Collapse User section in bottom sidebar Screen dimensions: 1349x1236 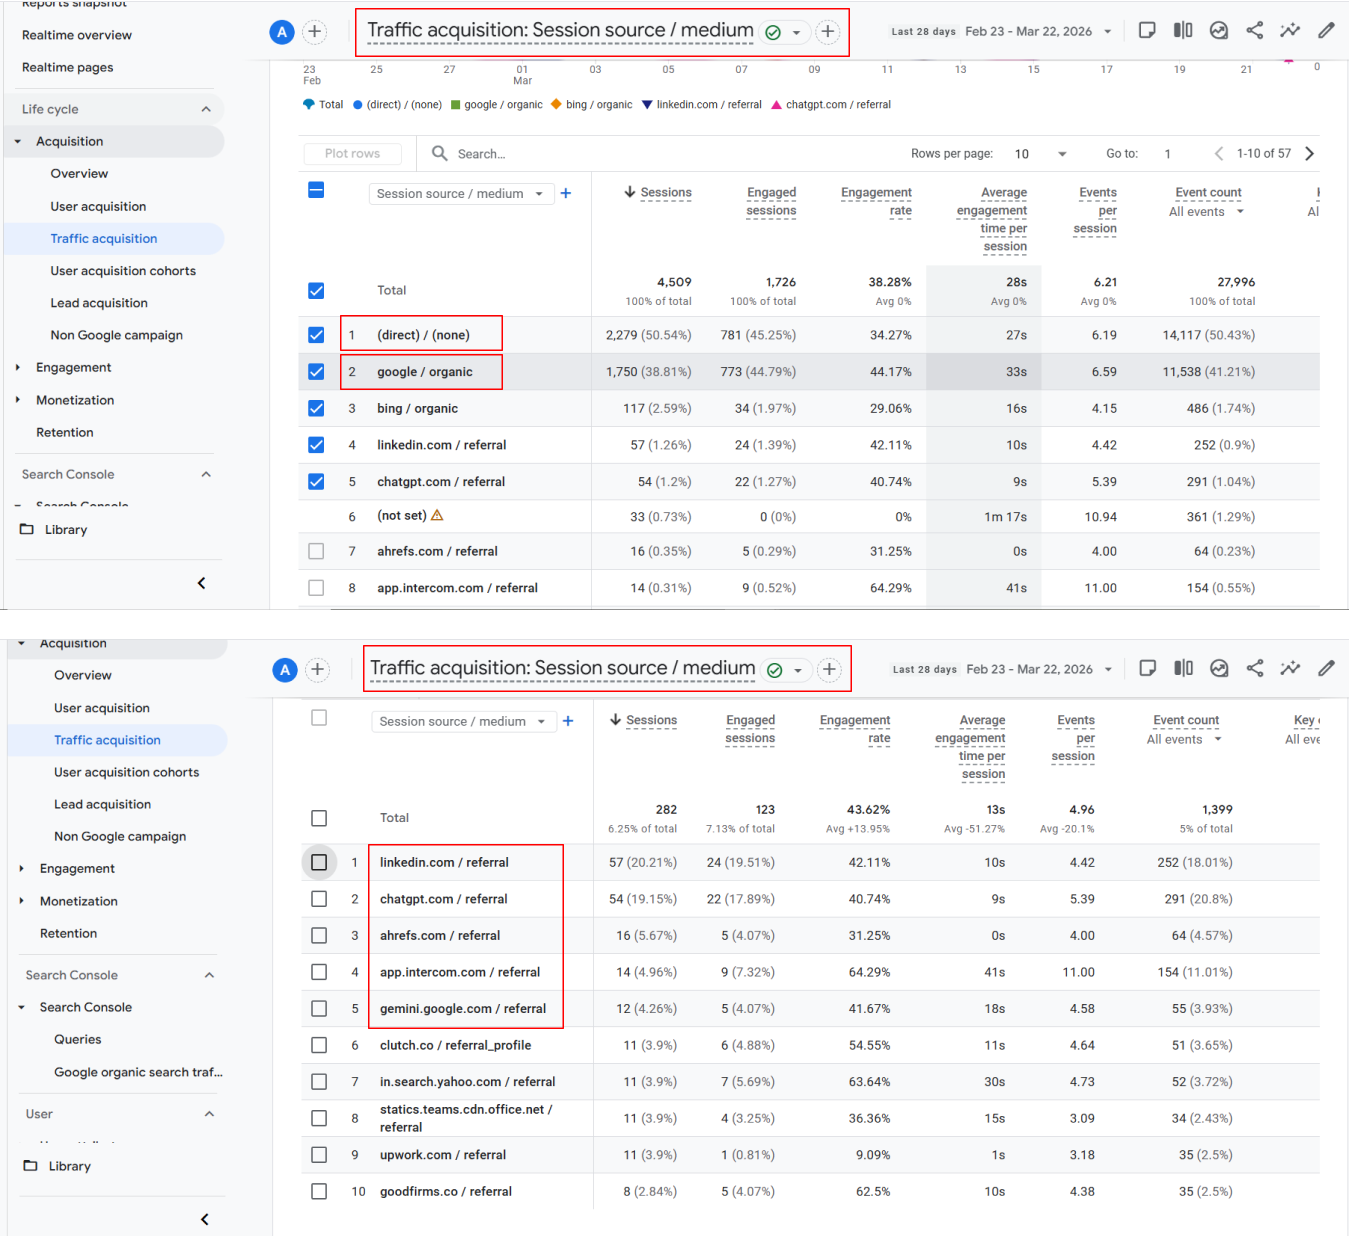coord(209,1114)
